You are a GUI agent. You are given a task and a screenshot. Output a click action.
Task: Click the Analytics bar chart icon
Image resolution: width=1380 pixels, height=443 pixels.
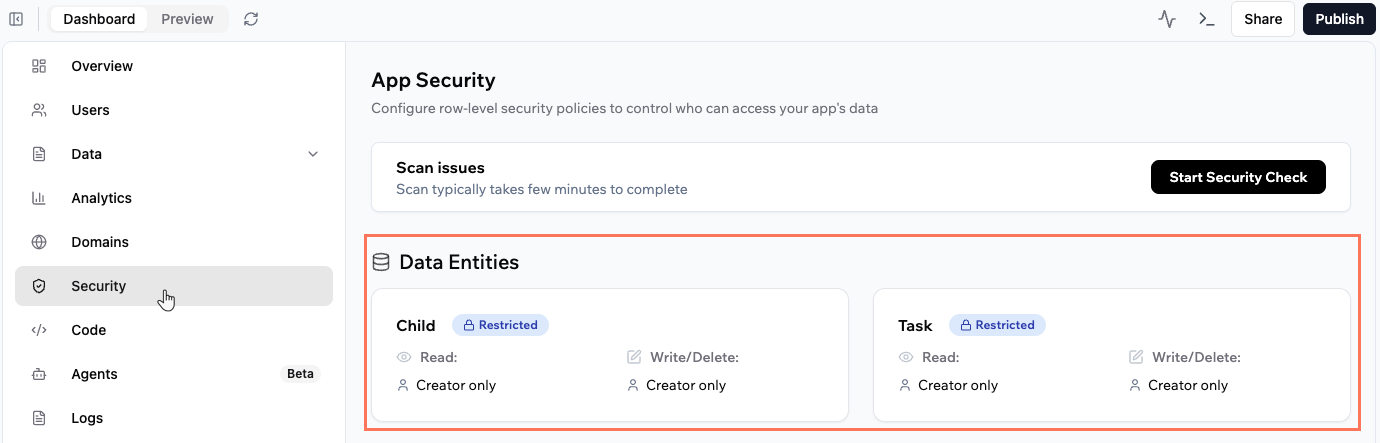click(x=39, y=198)
